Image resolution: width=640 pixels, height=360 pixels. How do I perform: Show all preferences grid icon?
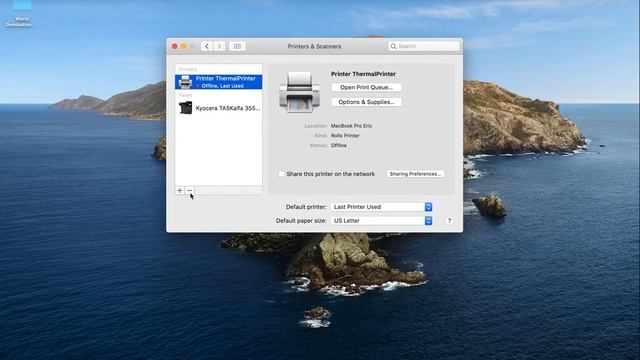[x=237, y=46]
